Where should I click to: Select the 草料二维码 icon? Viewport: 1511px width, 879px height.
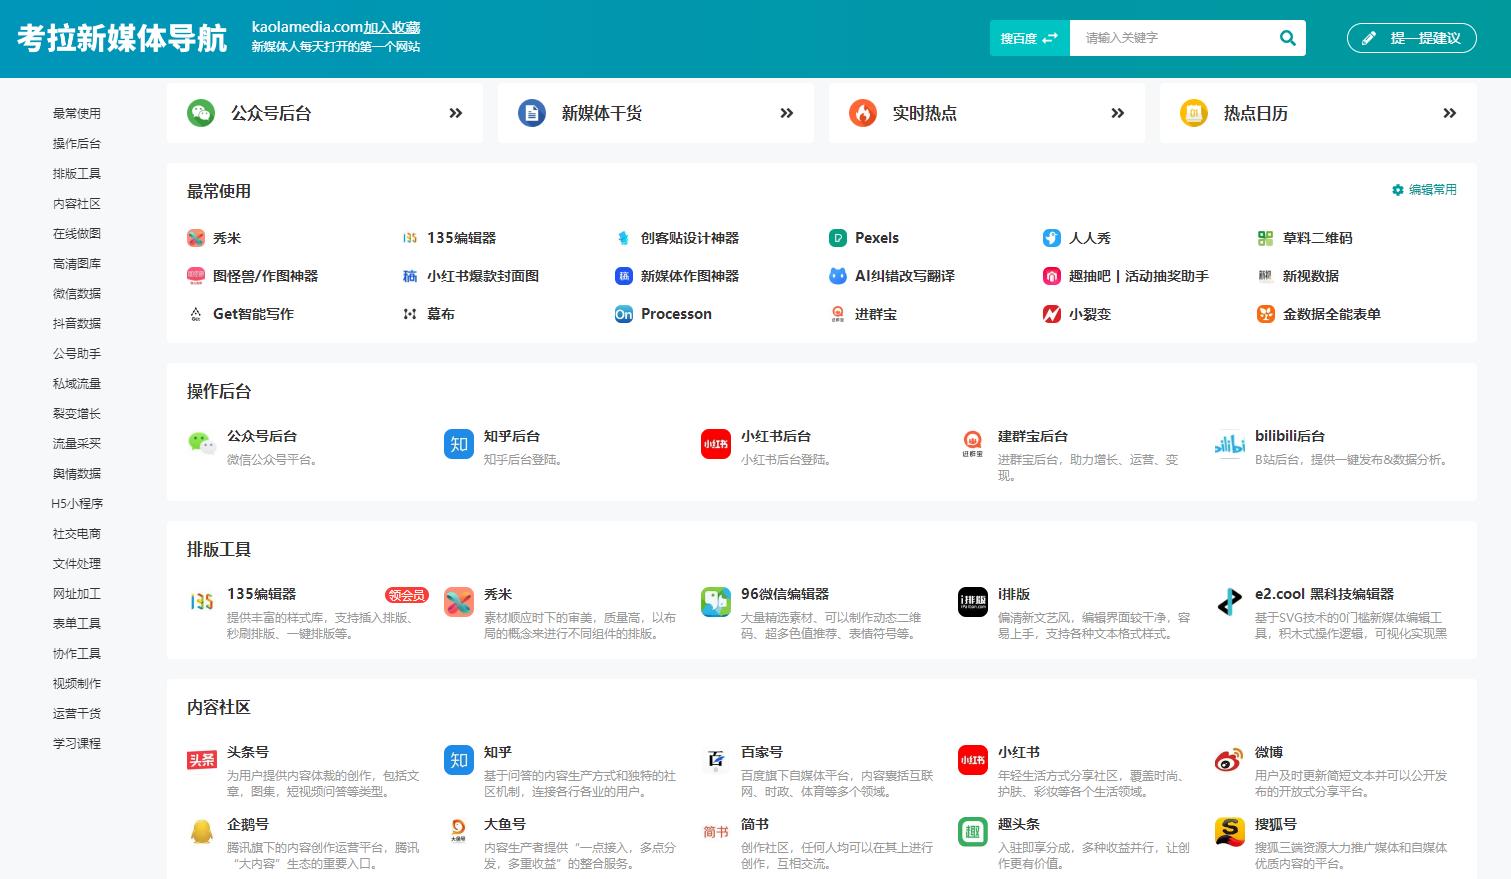(x=1266, y=238)
